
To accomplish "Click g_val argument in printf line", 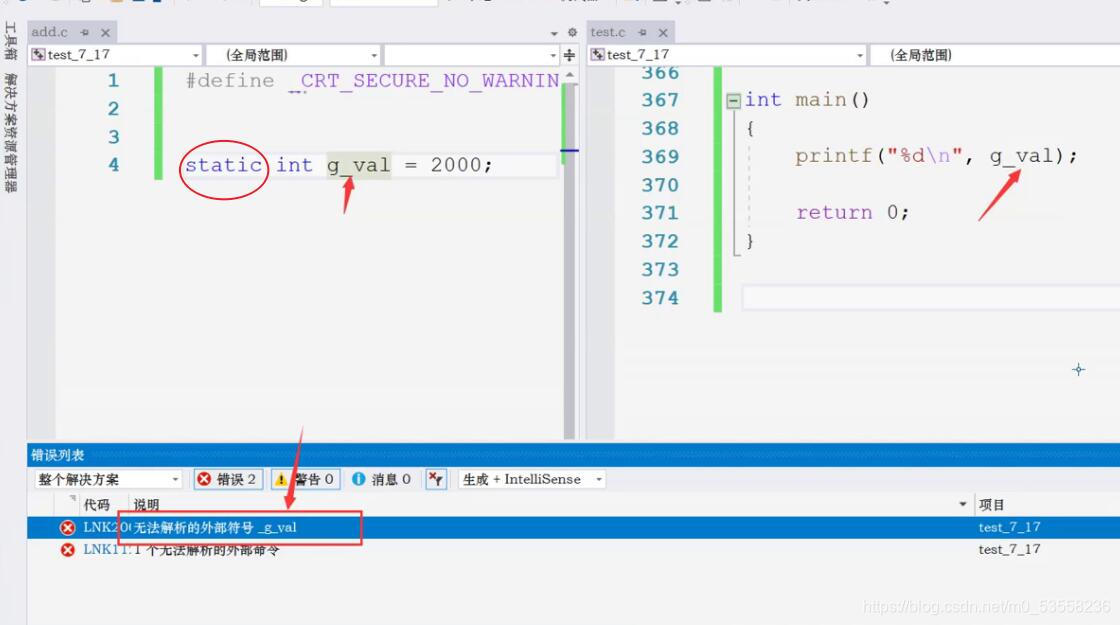I will click(x=1021, y=156).
